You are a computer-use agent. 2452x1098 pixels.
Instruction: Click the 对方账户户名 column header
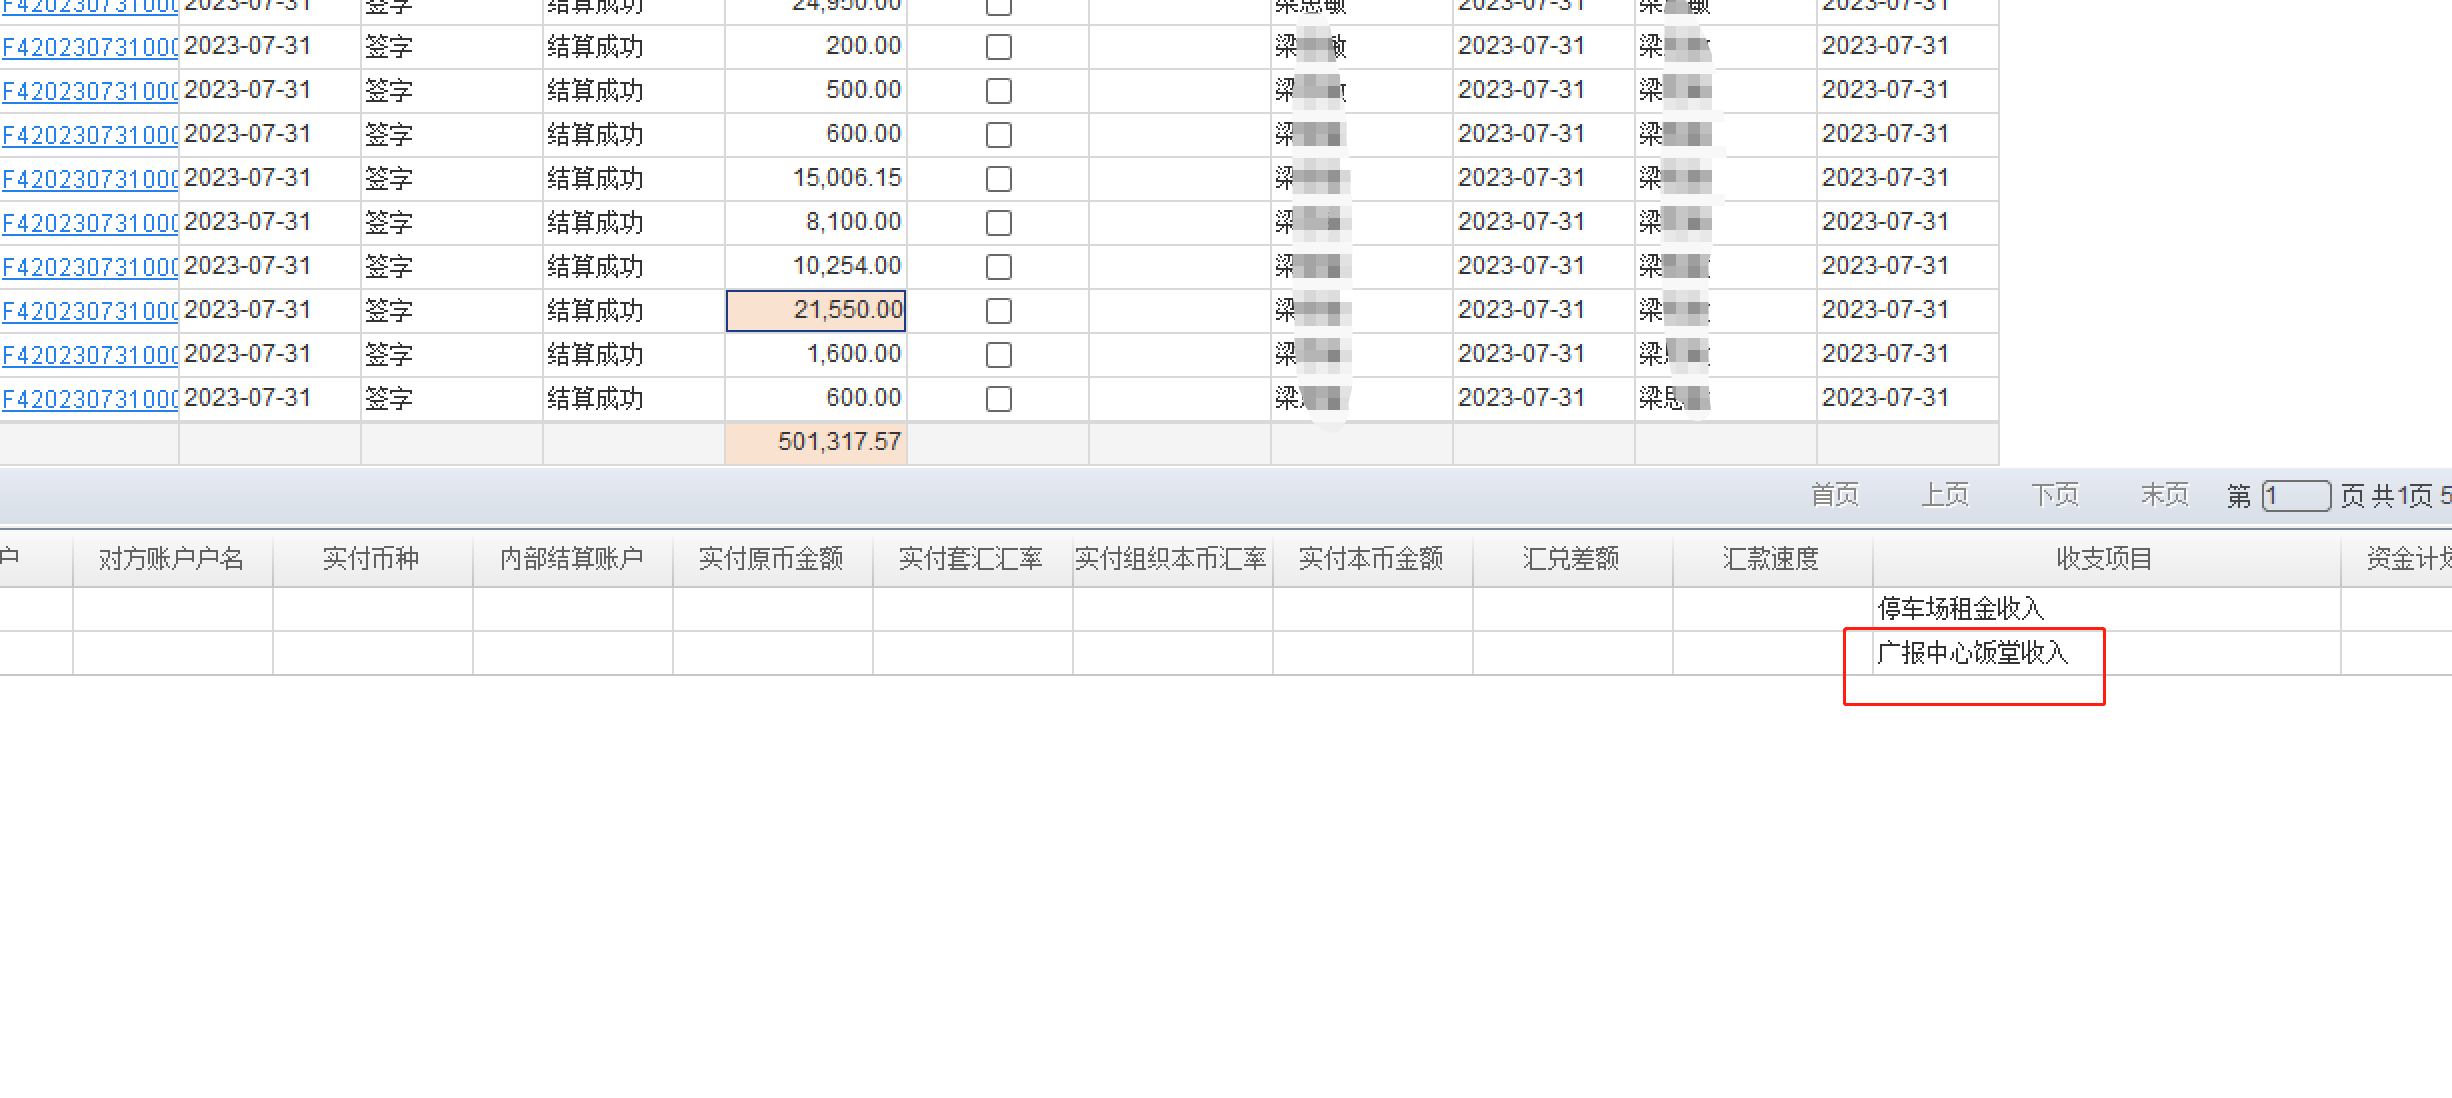(x=172, y=559)
